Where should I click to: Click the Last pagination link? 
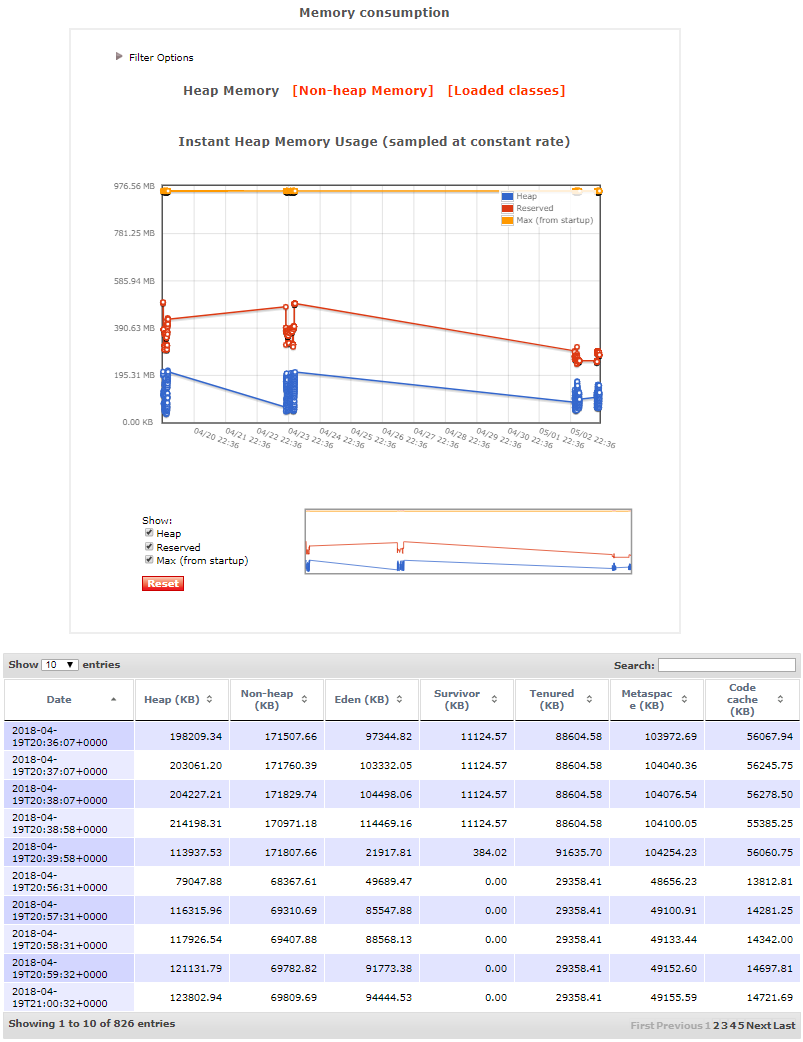tap(784, 1025)
